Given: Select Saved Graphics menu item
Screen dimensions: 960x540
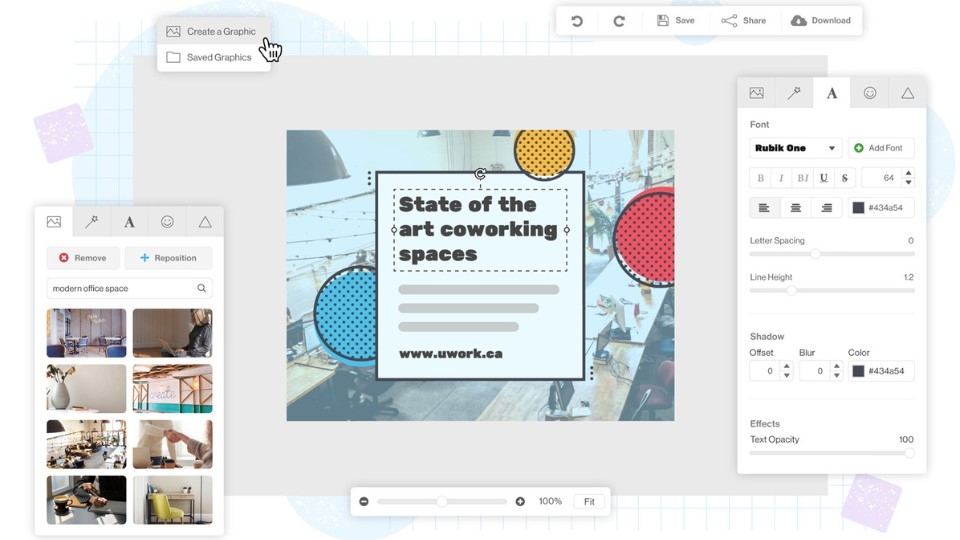Looking at the screenshot, I should pyautogui.click(x=218, y=57).
